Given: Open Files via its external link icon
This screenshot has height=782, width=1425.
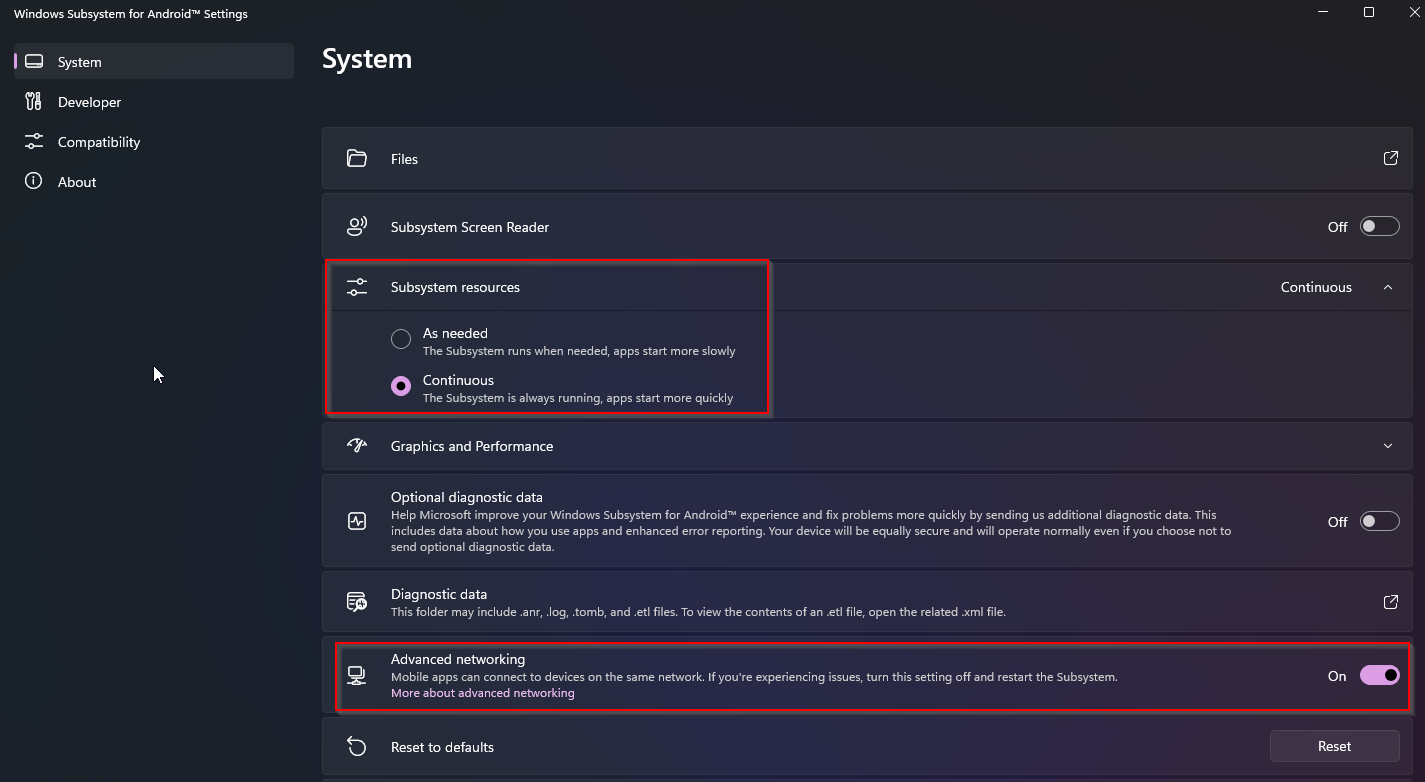Looking at the screenshot, I should tap(1390, 157).
